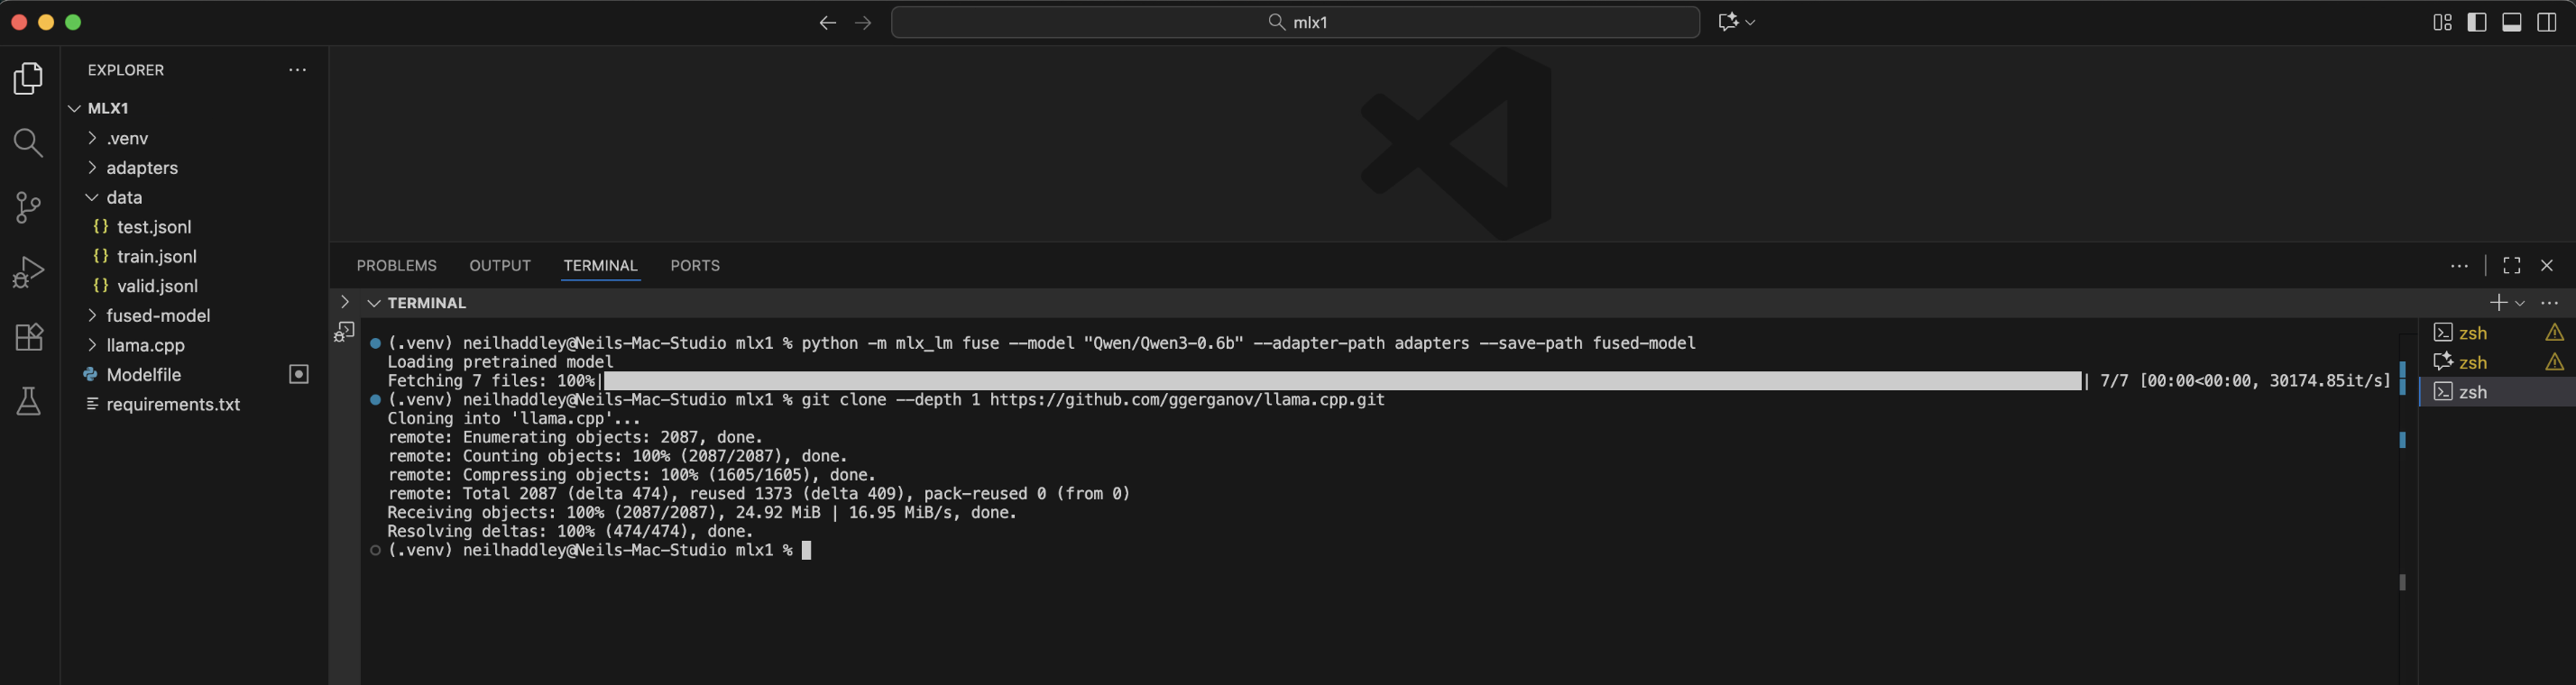The width and height of the screenshot is (2576, 685).
Task: Open Explorer views and more actions menu
Action: pos(297,70)
